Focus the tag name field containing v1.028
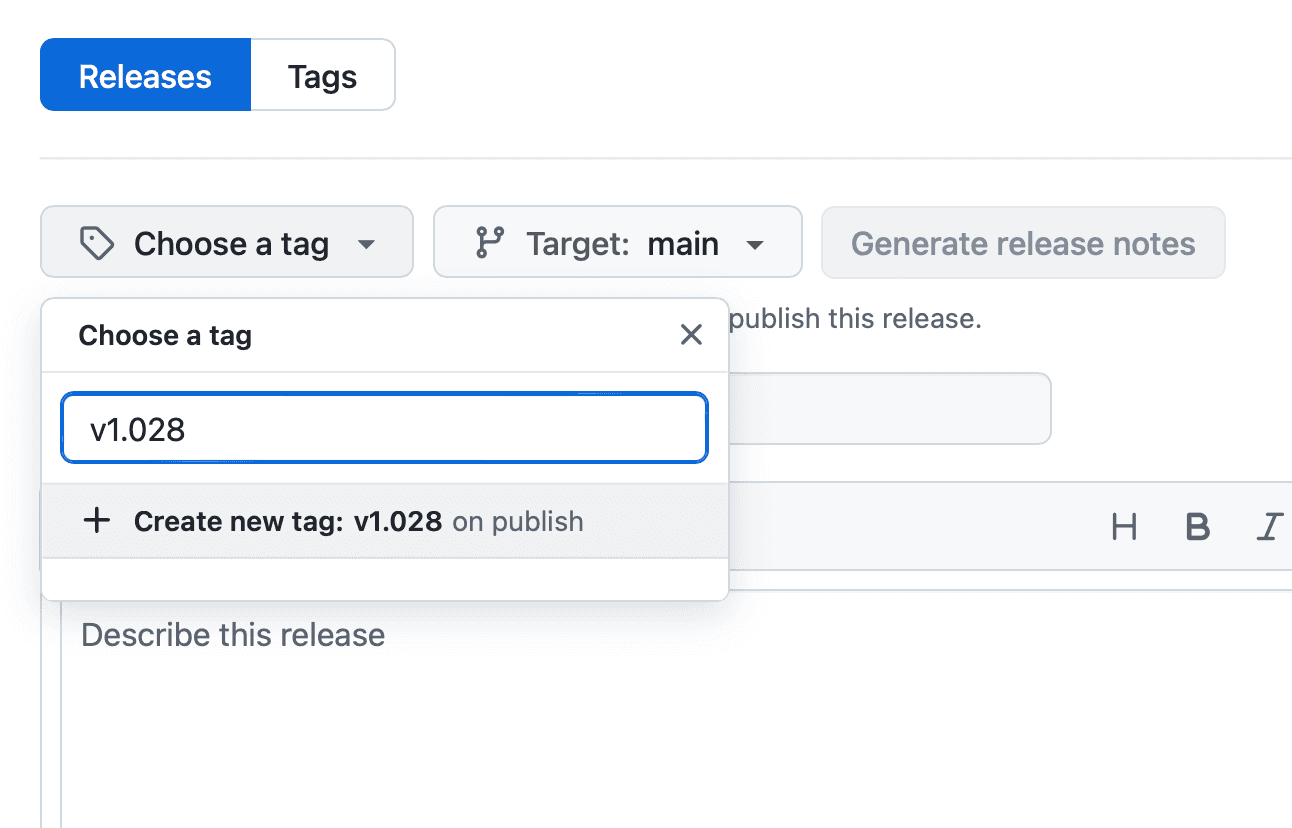The height and width of the screenshot is (828, 1292). coord(384,429)
